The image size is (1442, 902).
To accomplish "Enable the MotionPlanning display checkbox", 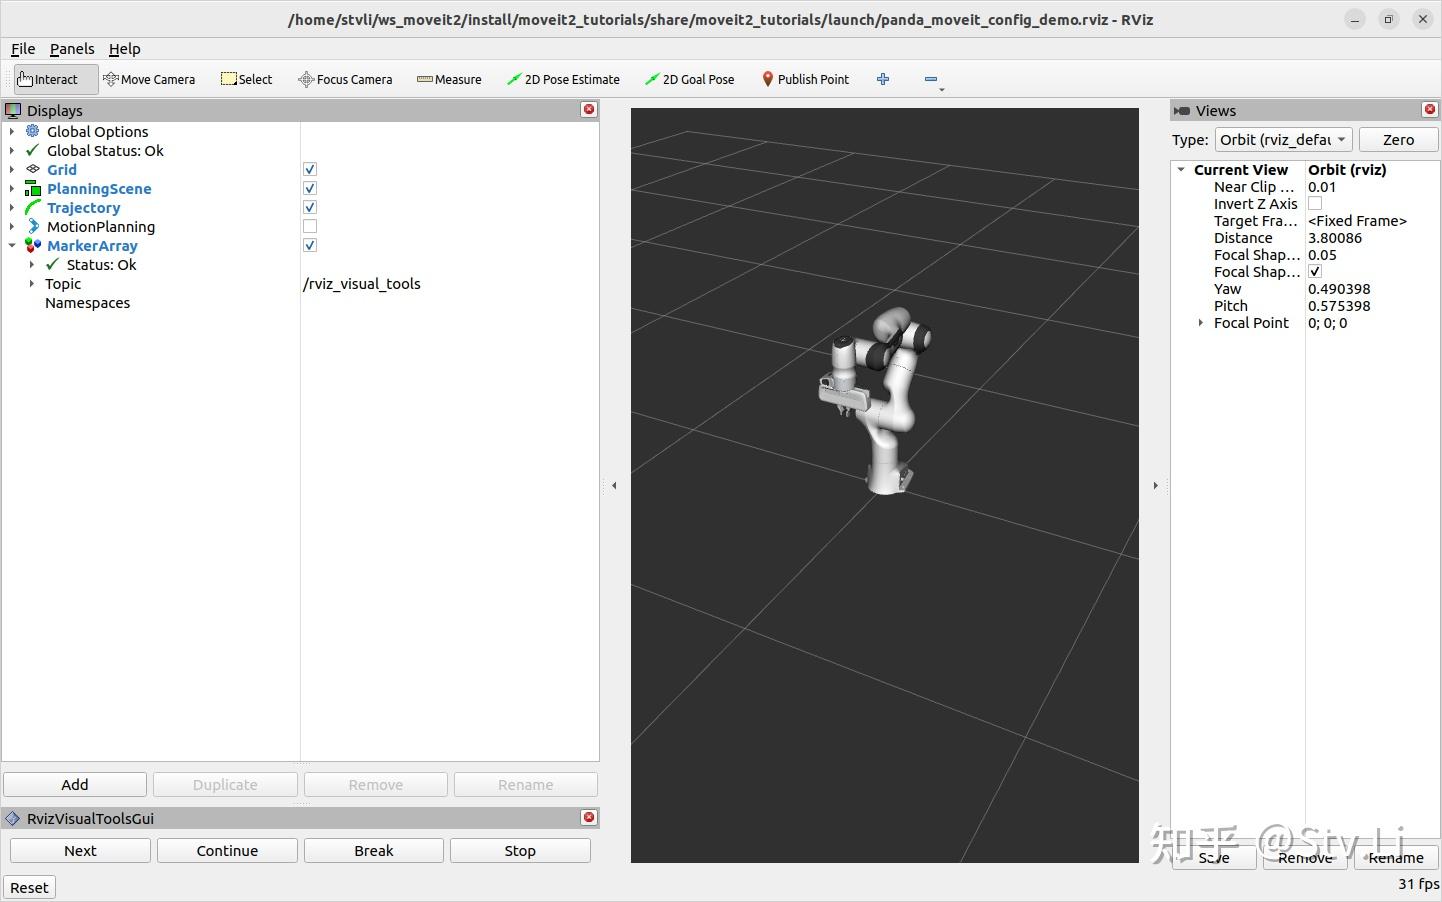I will point(309,226).
